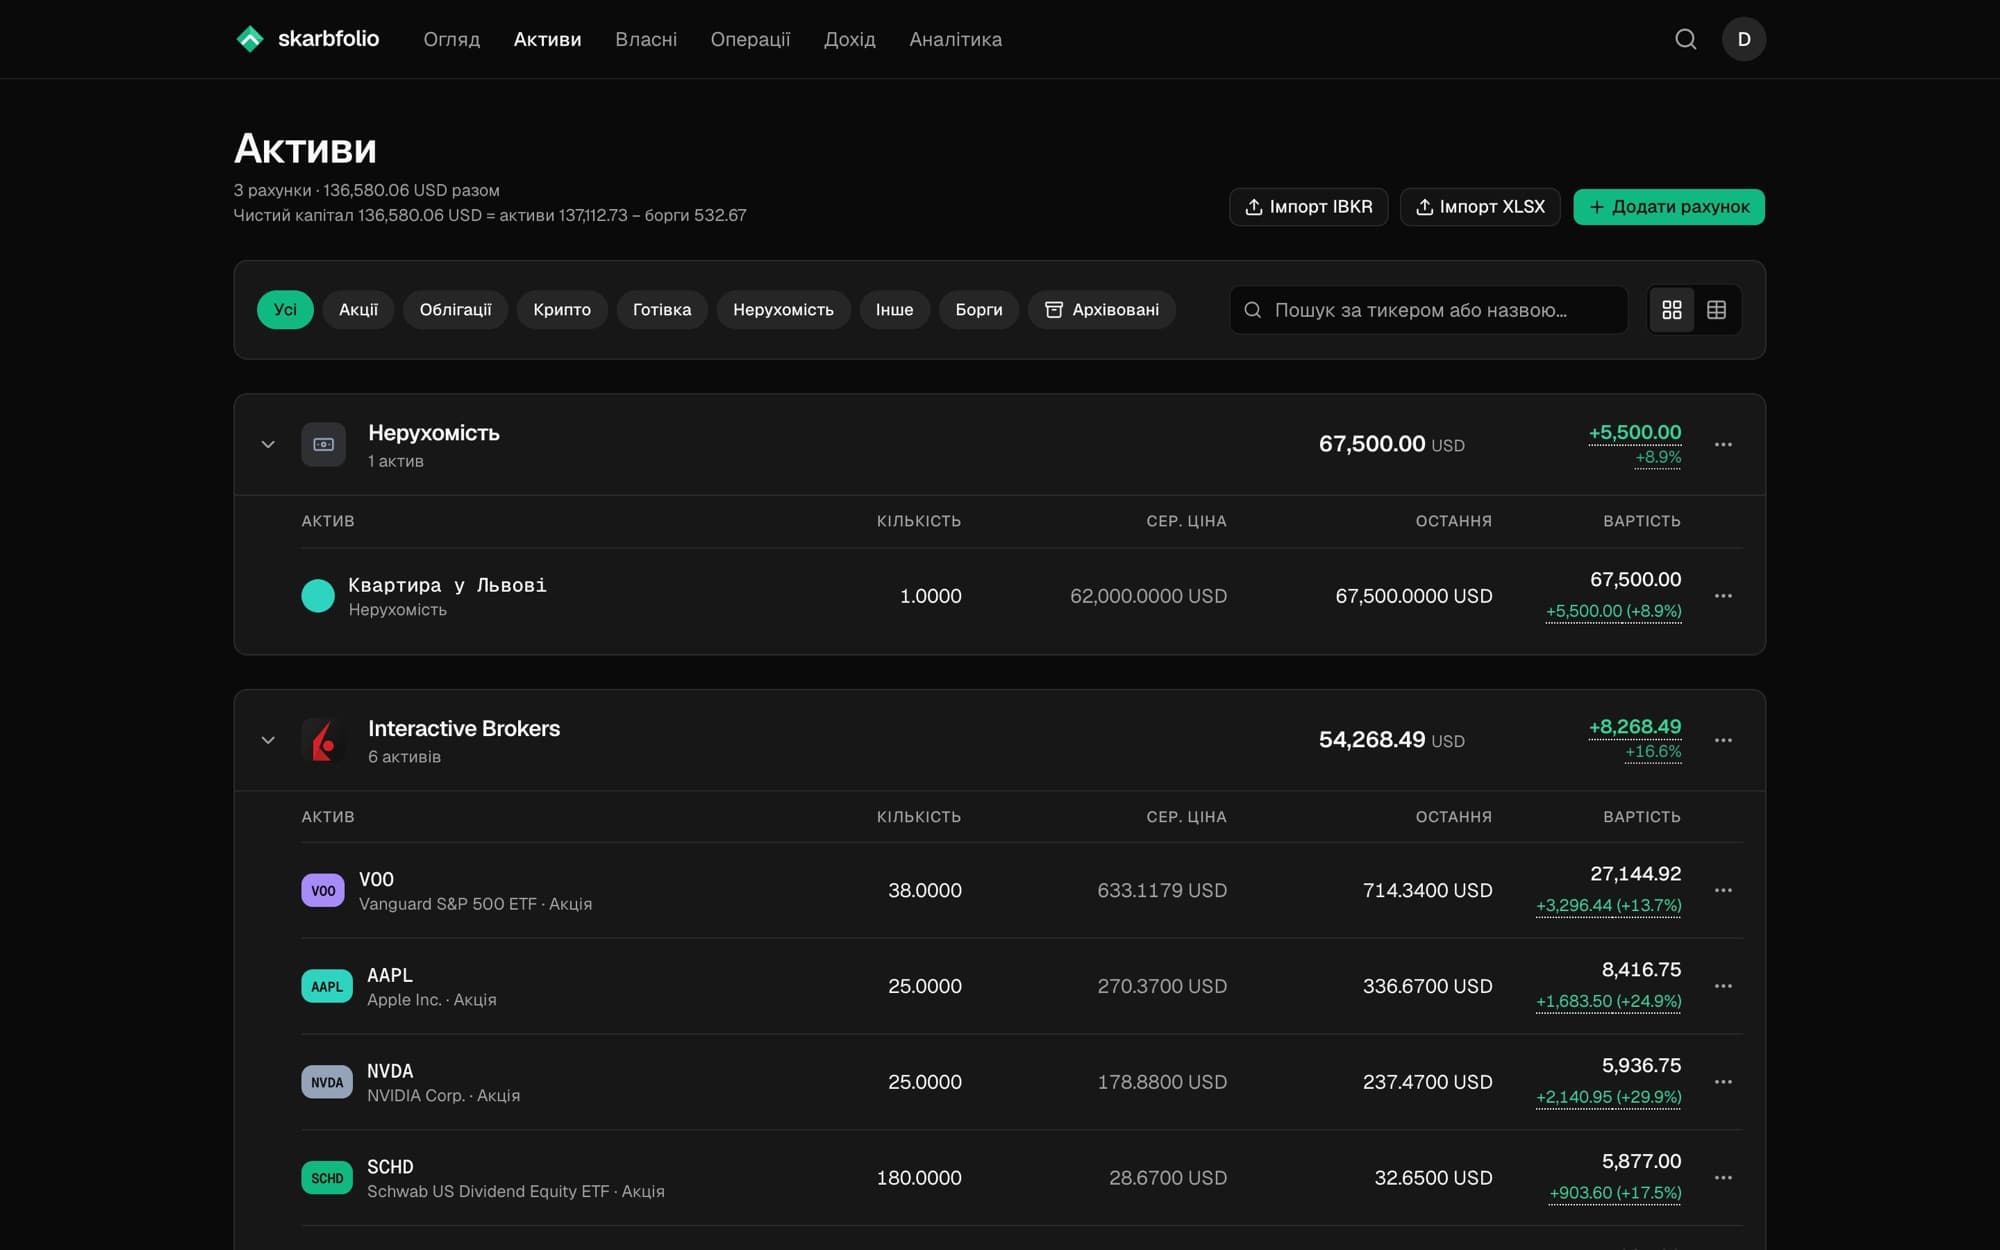Click the Нерухомість account icon

click(323, 444)
